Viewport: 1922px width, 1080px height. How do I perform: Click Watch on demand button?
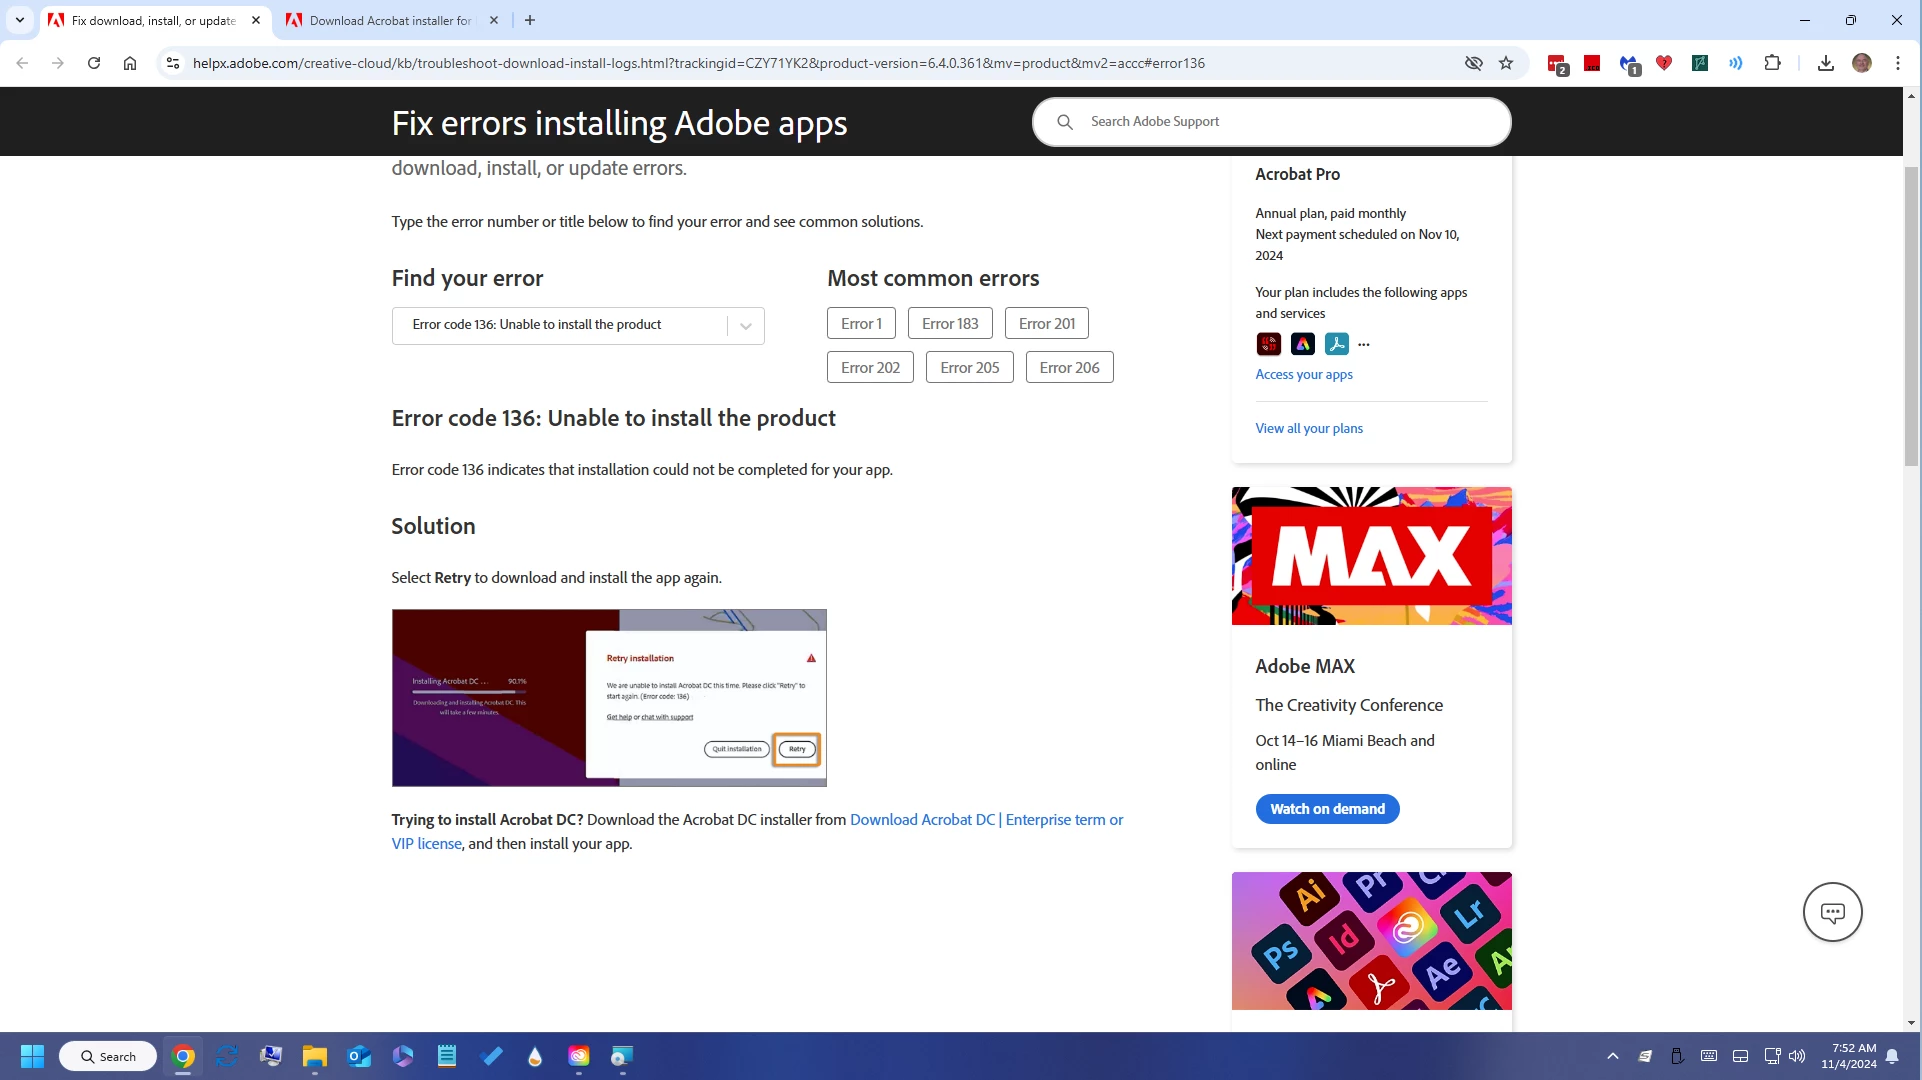1327,809
